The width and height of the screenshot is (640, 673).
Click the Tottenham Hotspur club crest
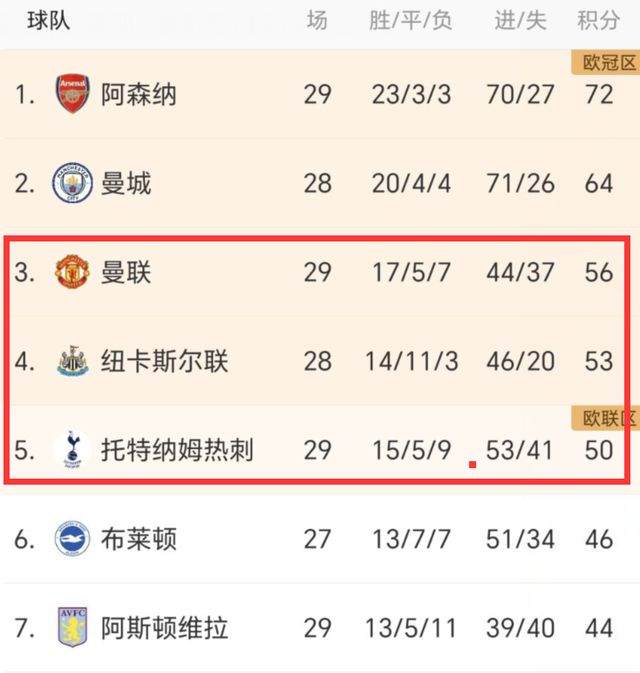coord(73,449)
